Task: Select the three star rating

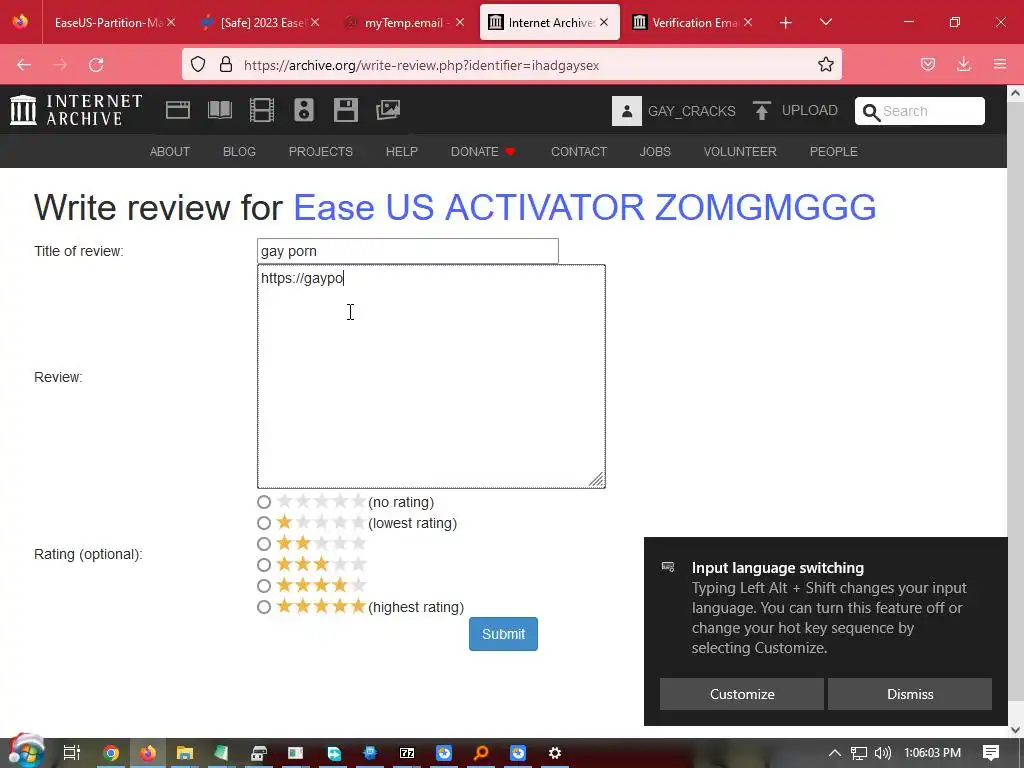Action: point(264,565)
